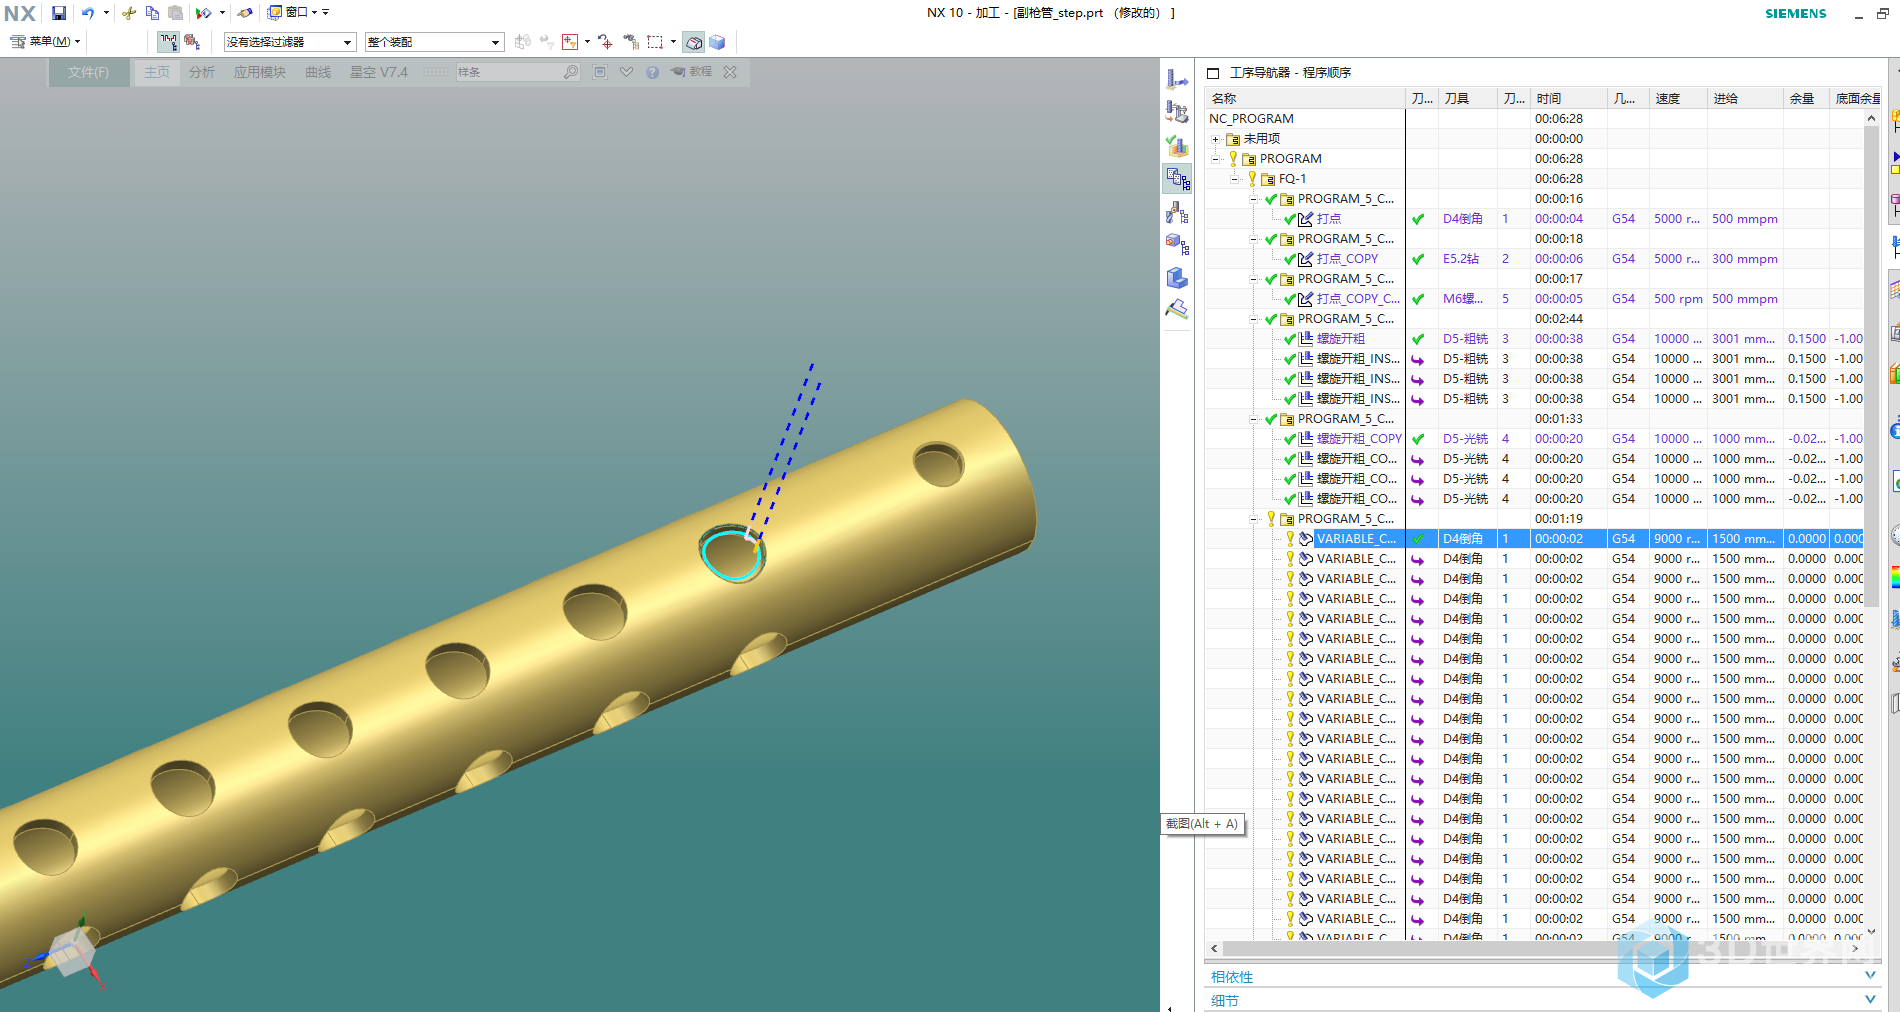
Task: Click the 教程 tutorial button
Action: pos(692,72)
